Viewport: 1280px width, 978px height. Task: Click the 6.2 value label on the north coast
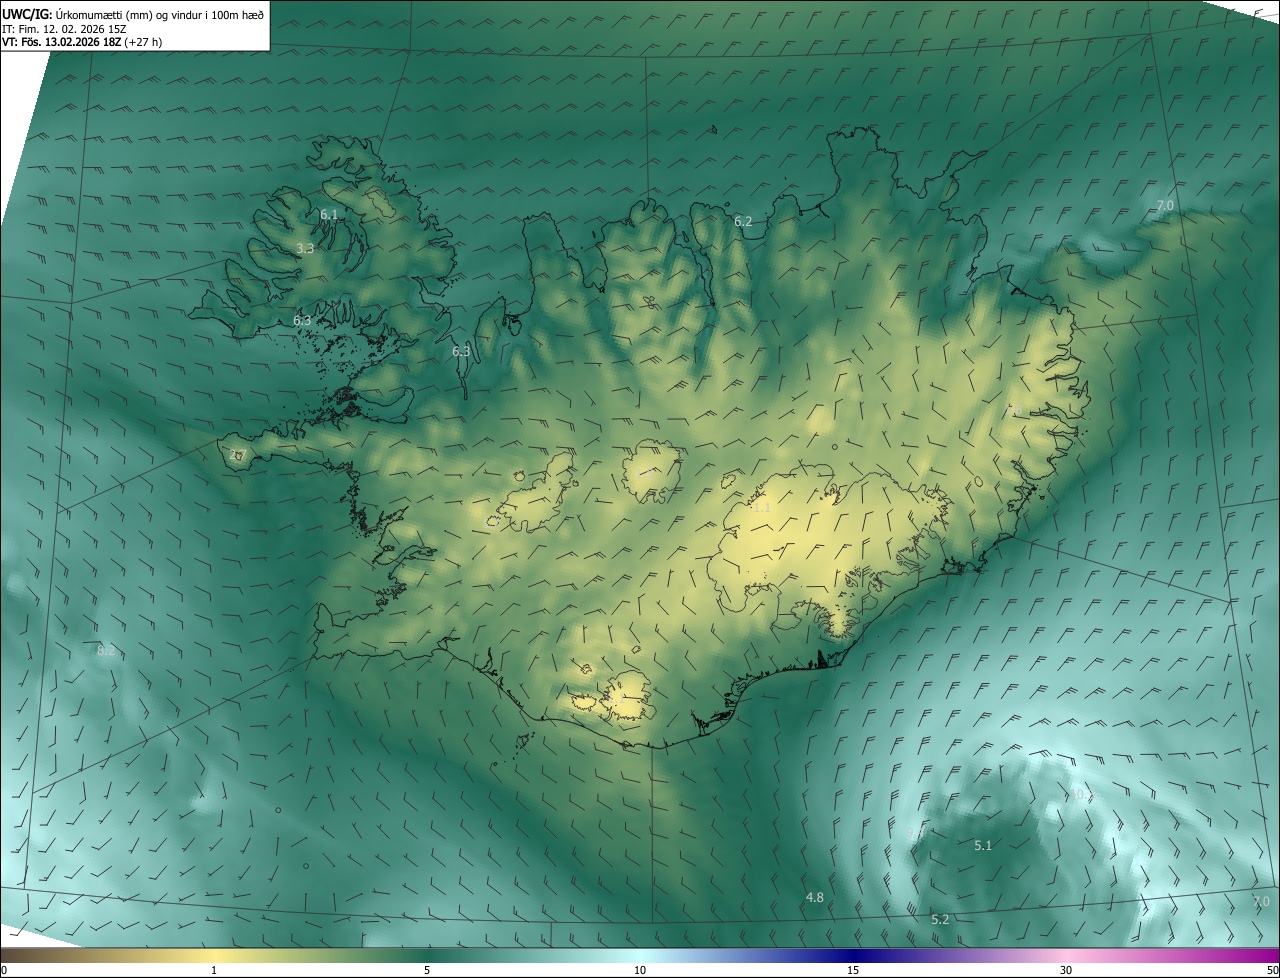coord(743,221)
